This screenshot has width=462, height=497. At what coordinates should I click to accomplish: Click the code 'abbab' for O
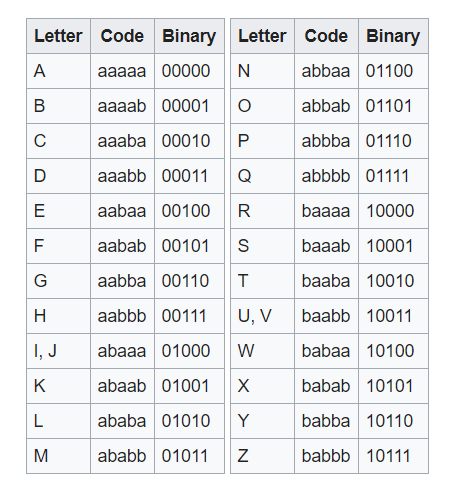326,106
